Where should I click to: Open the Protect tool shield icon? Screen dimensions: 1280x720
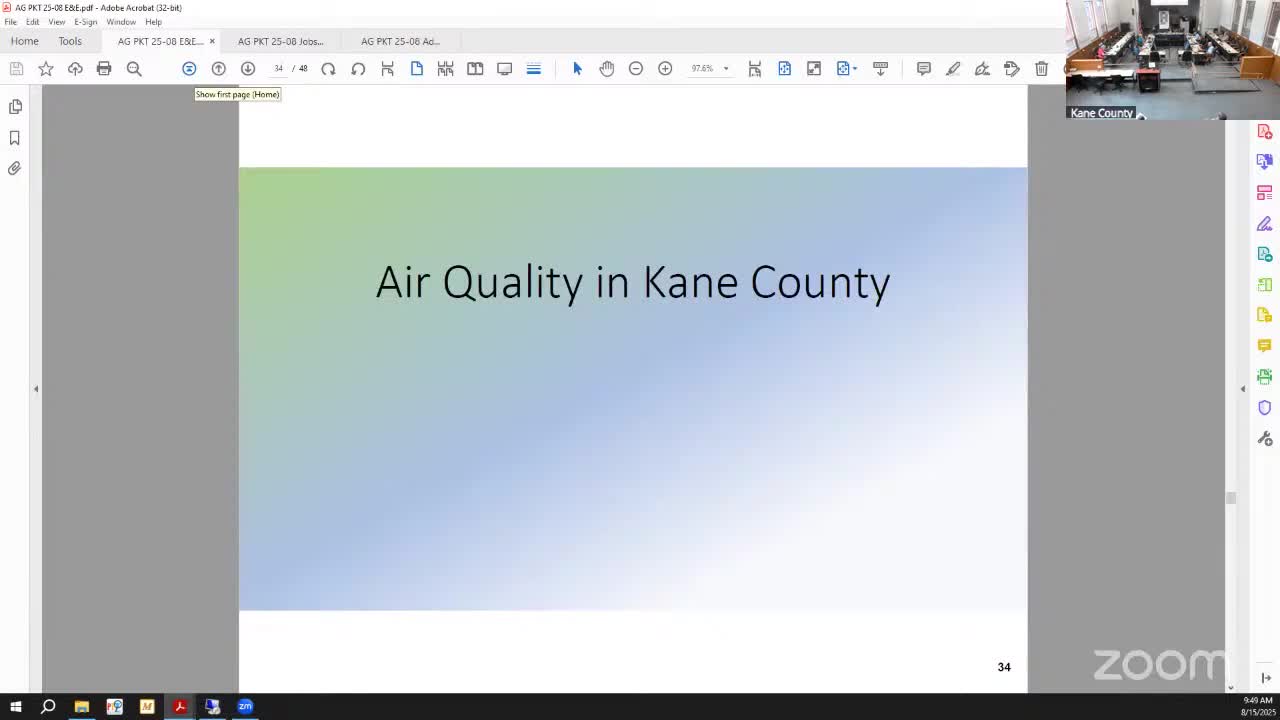click(x=1264, y=407)
